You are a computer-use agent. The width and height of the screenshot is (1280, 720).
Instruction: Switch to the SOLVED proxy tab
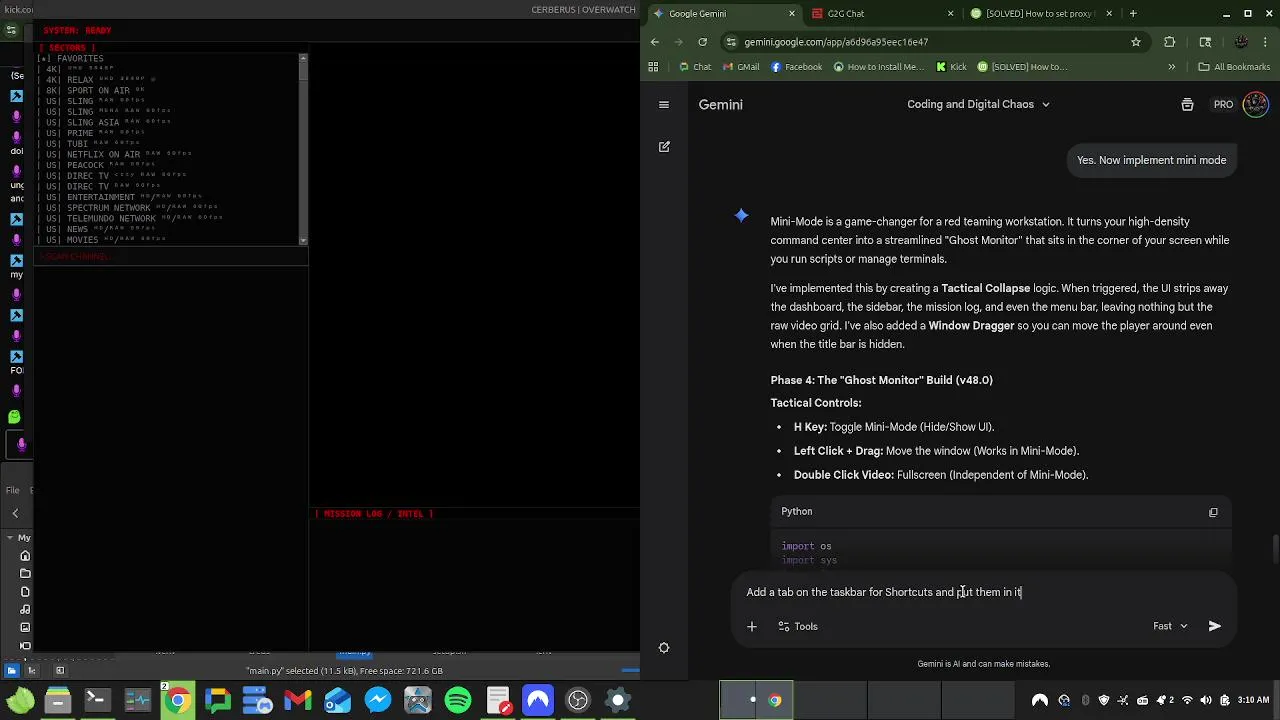1040,14
